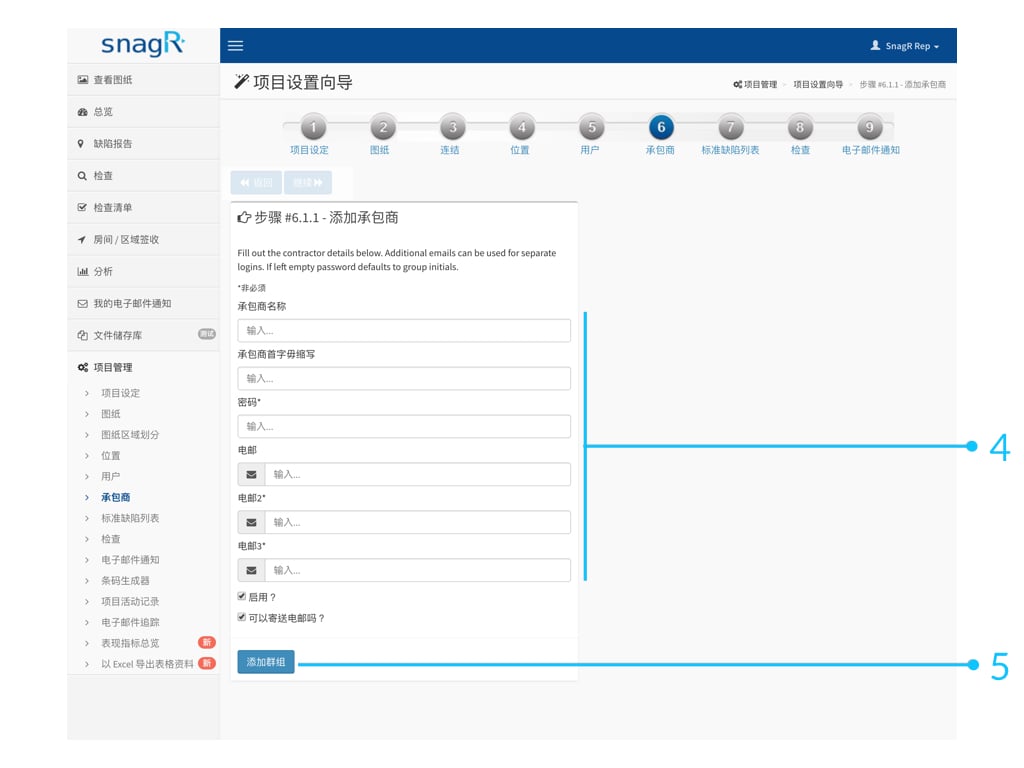Go to wizard step 6 承包商
This screenshot has width=1024, height=768.
coord(661,127)
